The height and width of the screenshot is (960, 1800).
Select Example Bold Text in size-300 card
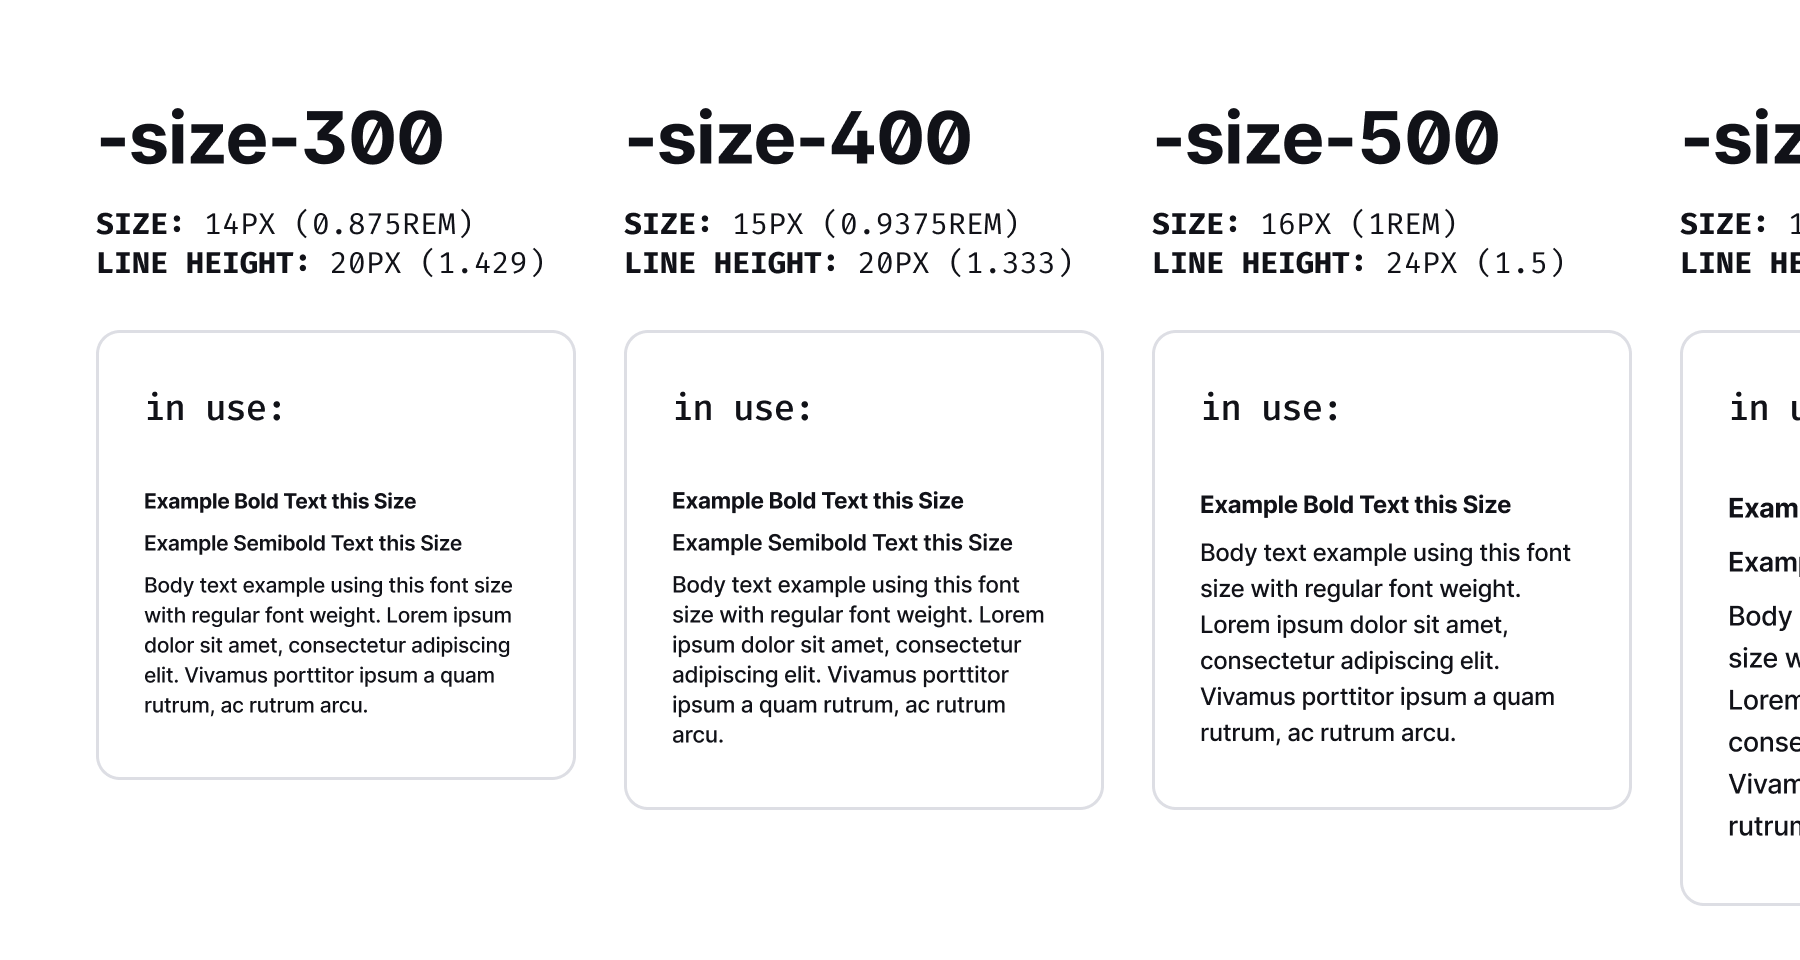coord(280,501)
